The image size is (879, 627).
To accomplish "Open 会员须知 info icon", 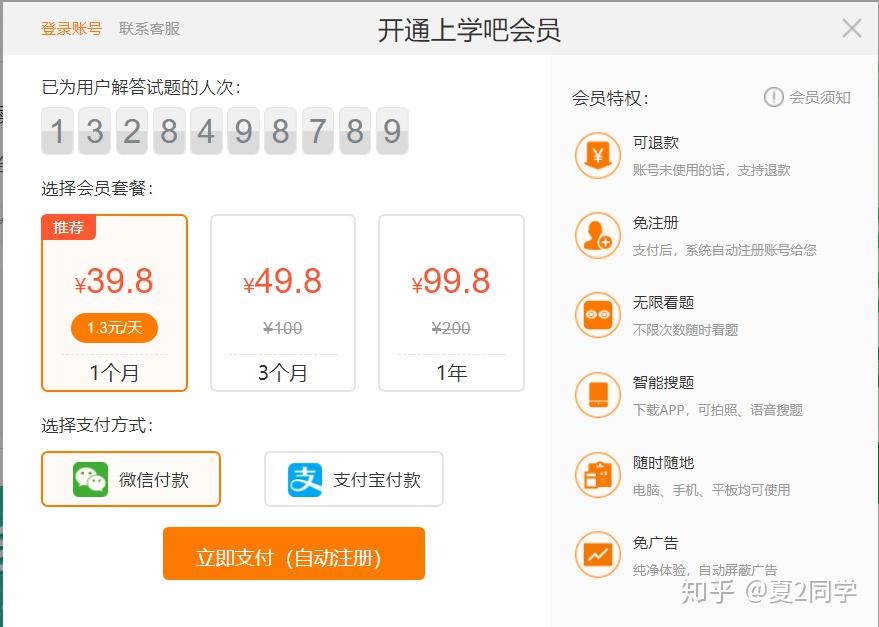I will click(x=774, y=98).
